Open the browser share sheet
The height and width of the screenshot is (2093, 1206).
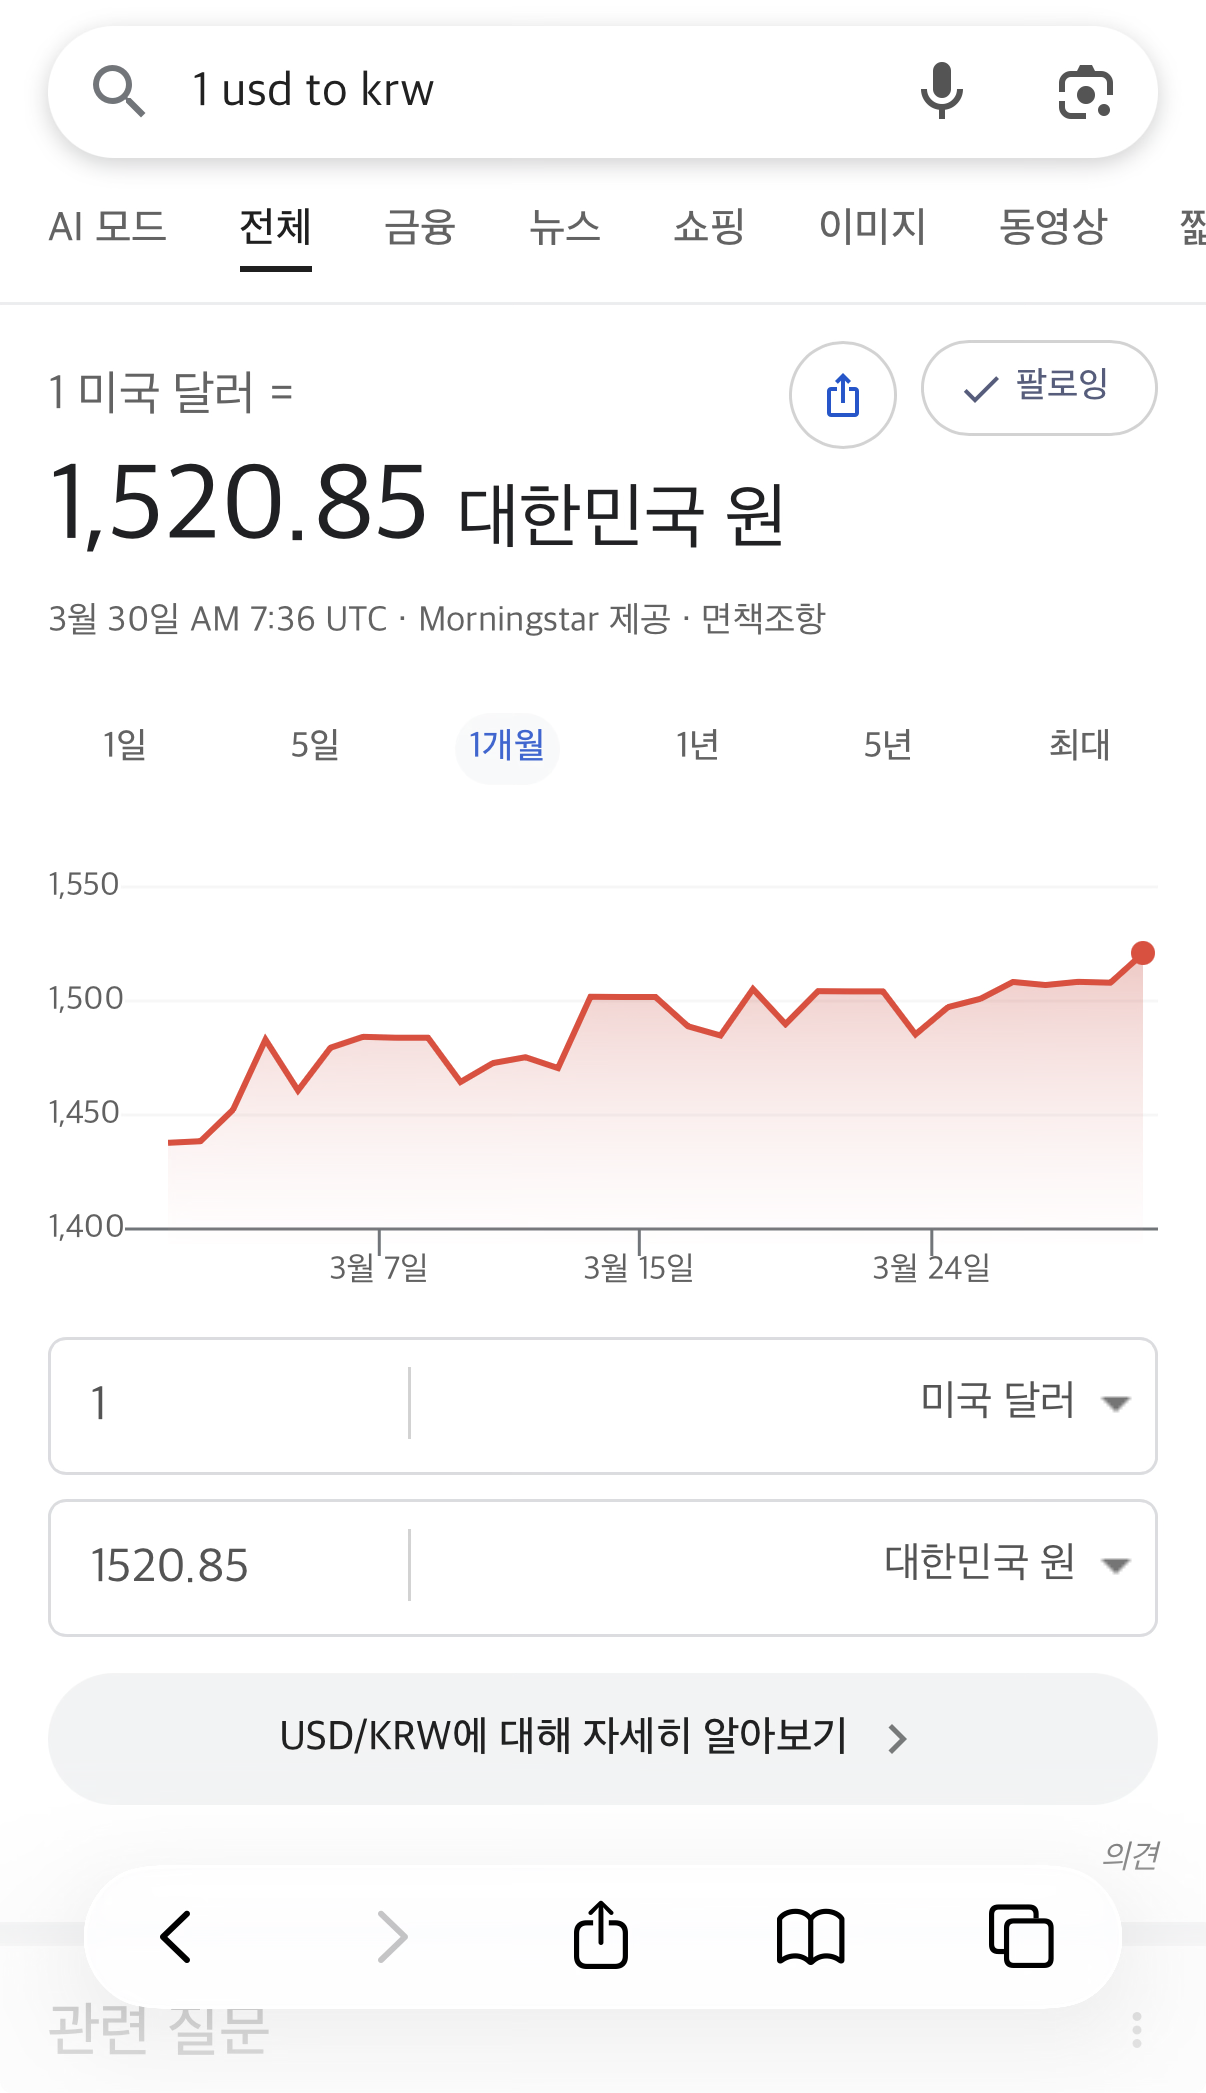pos(600,1935)
